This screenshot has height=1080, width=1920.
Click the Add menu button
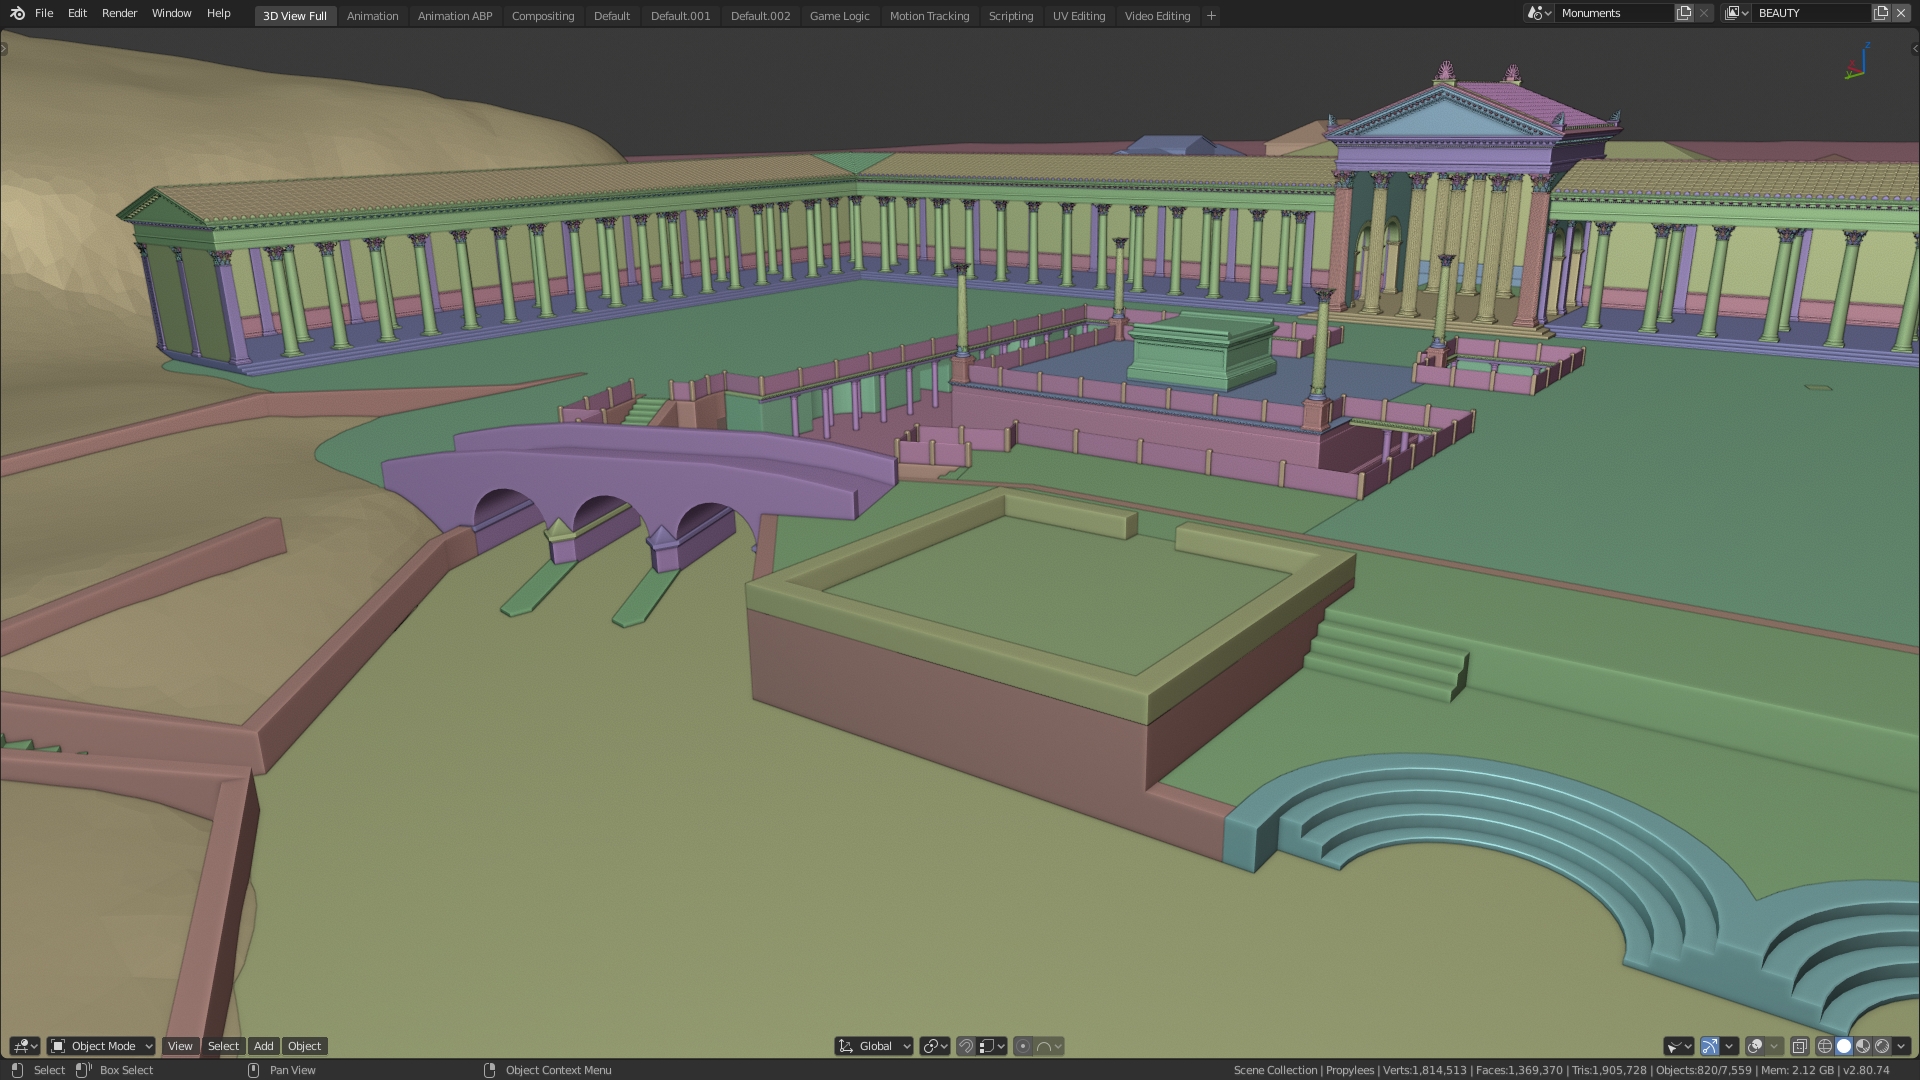263,1046
